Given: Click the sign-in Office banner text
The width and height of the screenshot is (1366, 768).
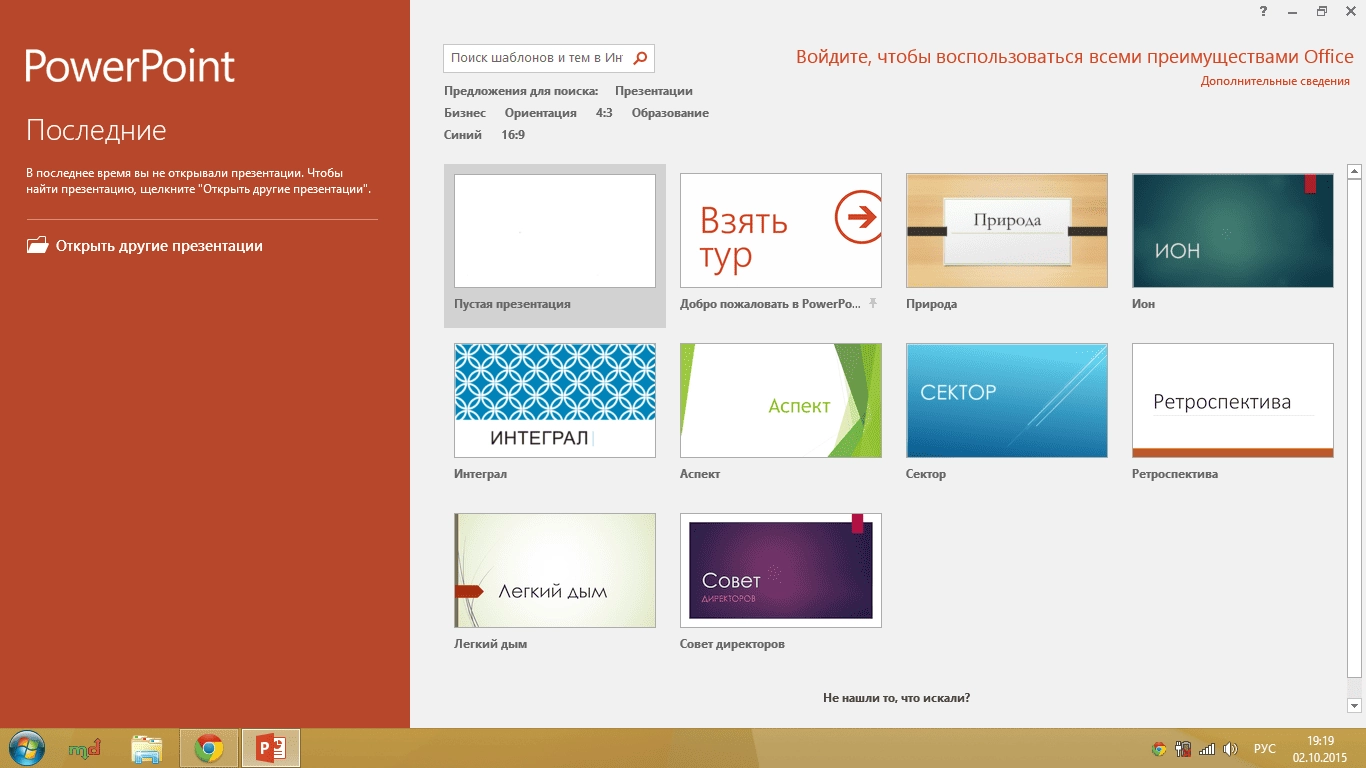Looking at the screenshot, I should 1075,57.
